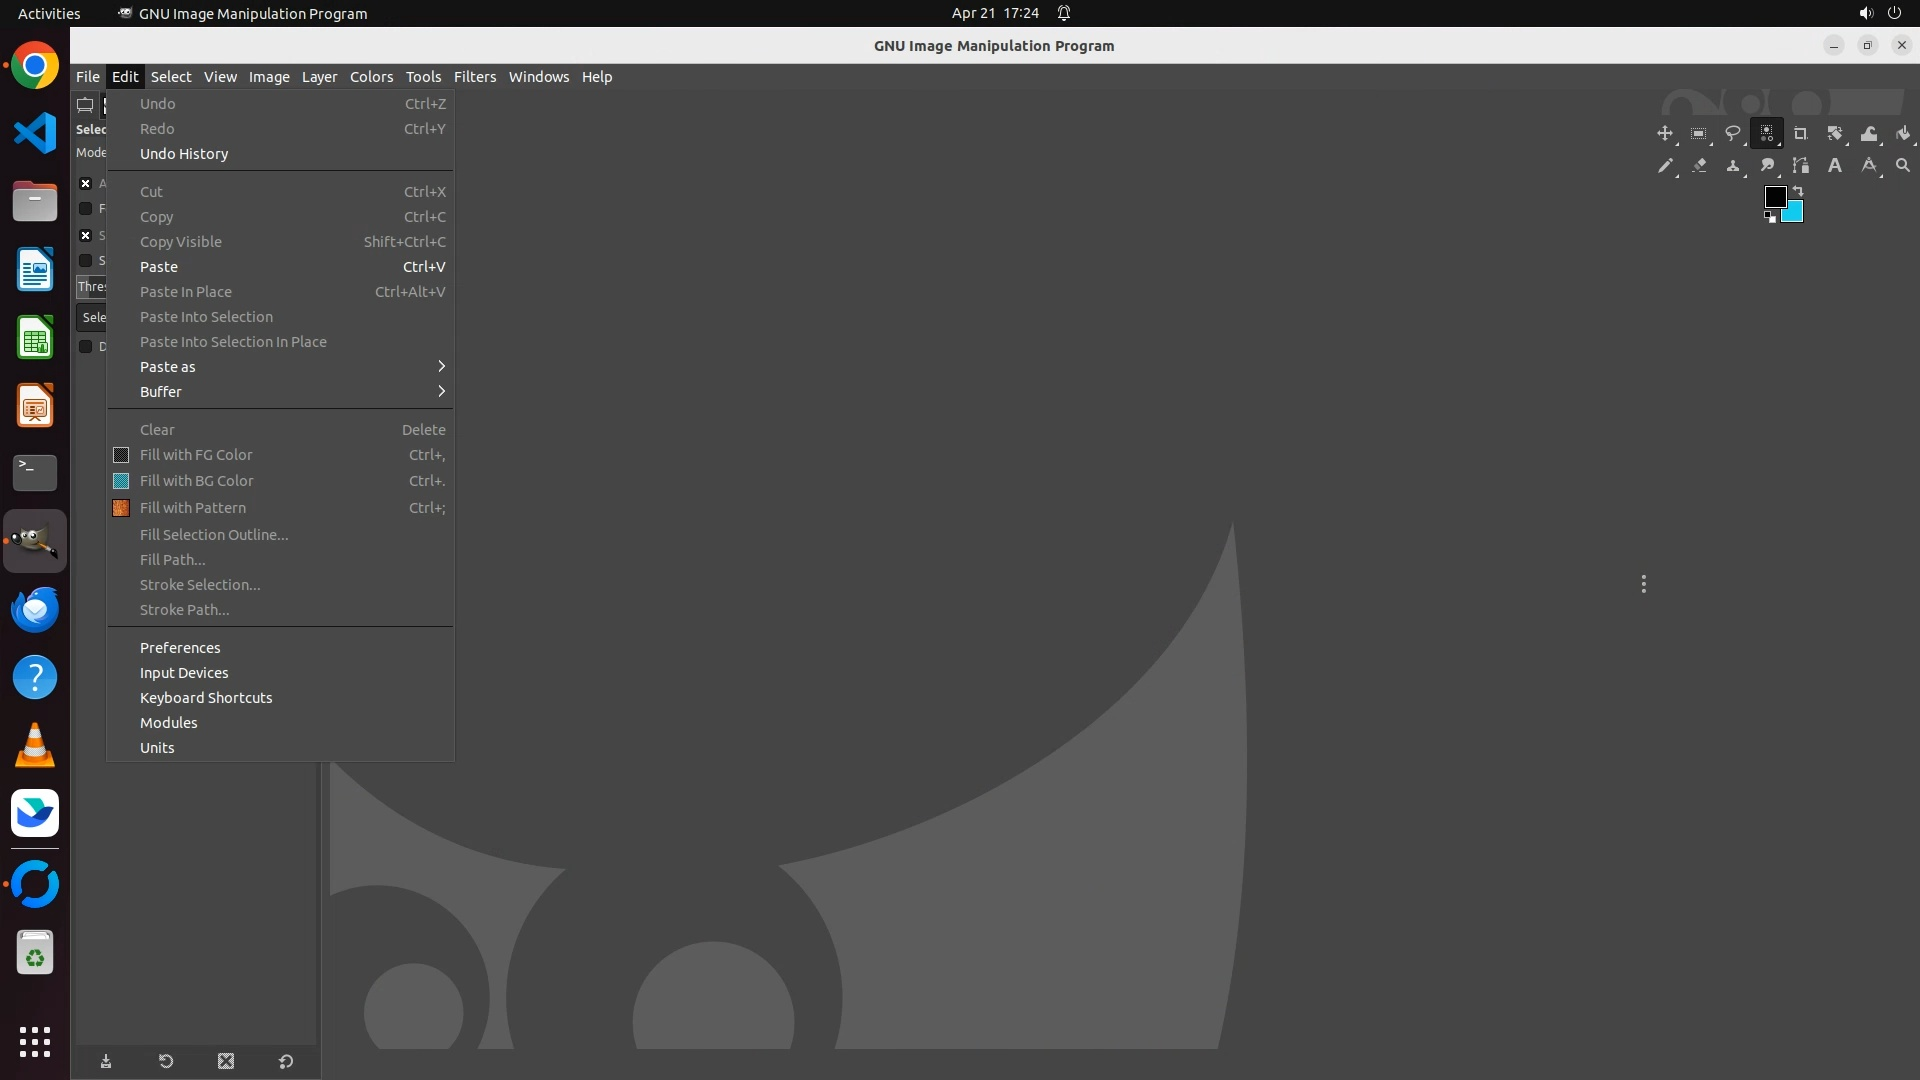1920x1080 pixels.
Task: Open the Filters menu
Action: click(474, 77)
